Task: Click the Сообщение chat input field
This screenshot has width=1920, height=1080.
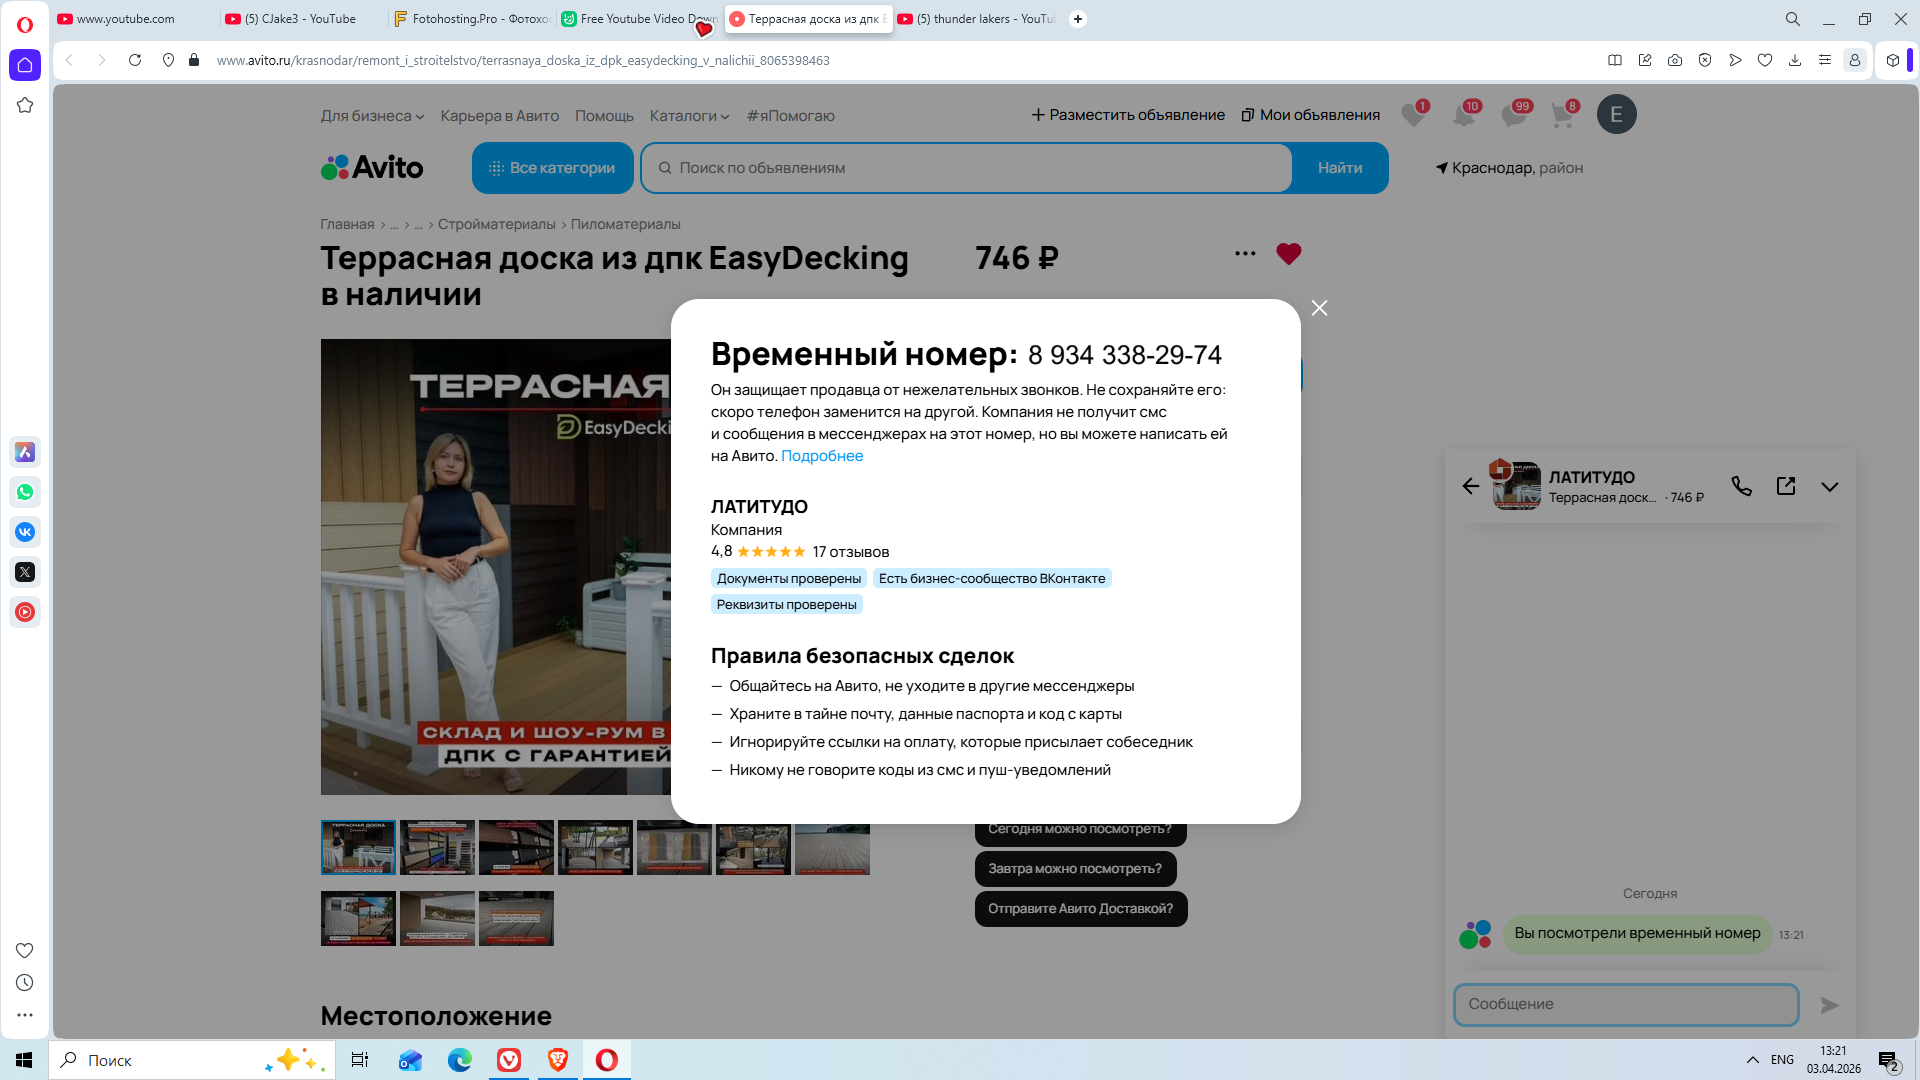Action: coord(1625,1004)
